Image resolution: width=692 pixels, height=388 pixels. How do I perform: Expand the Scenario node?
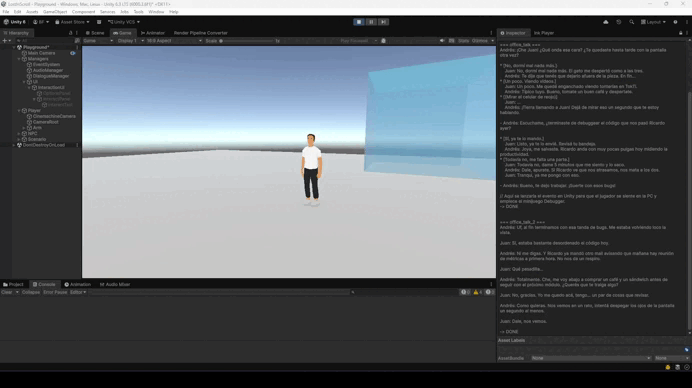coord(19,139)
